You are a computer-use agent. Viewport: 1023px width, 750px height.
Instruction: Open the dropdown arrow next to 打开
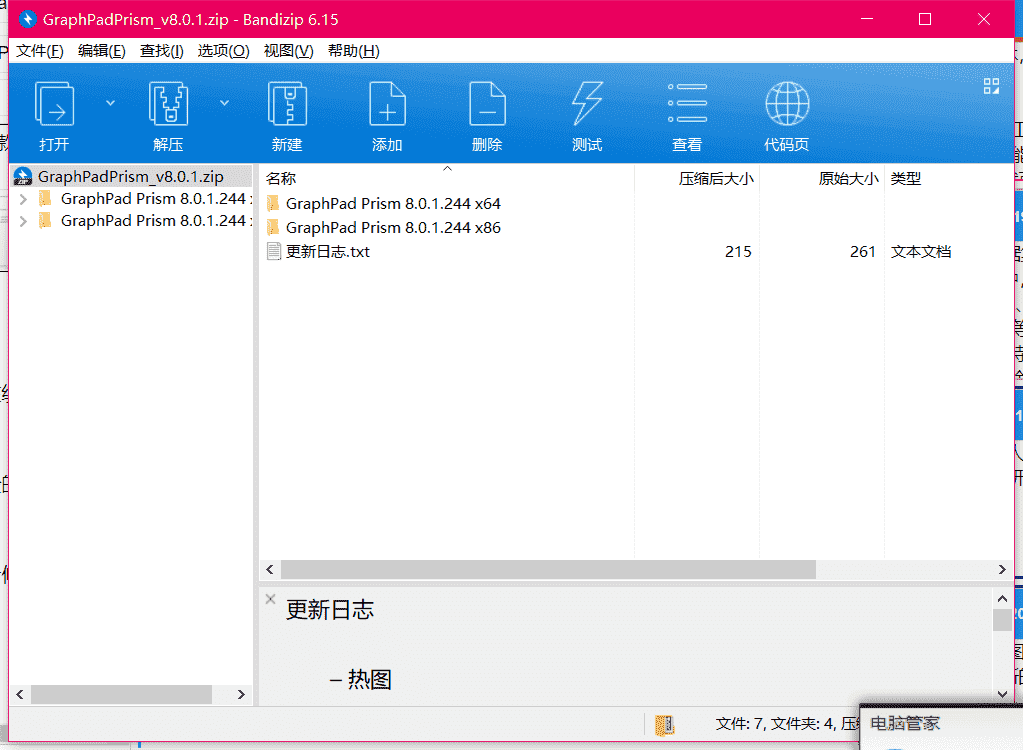tap(110, 103)
